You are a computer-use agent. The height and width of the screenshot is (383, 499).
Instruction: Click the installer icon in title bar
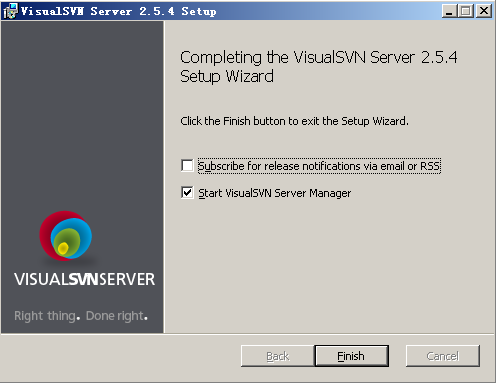coord(10,11)
